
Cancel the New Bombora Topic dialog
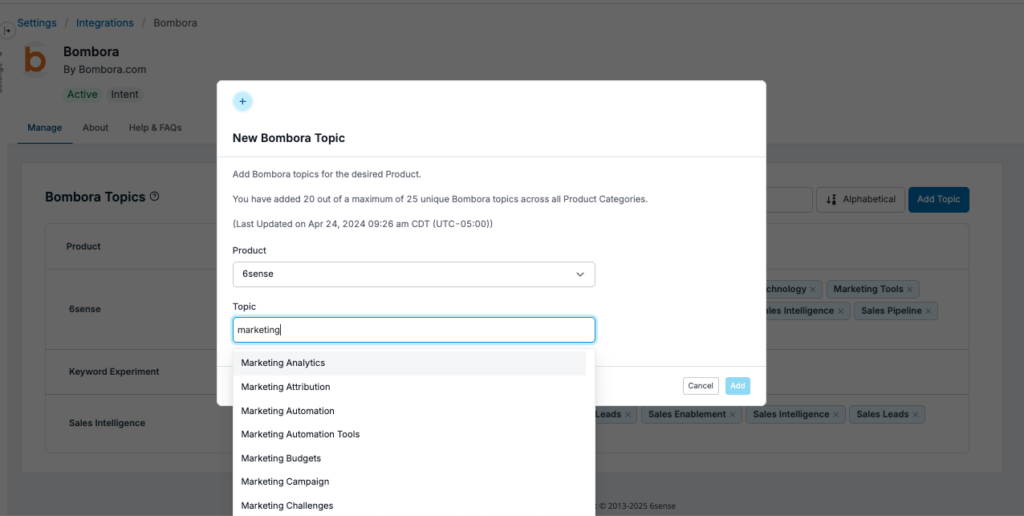click(700, 386)
